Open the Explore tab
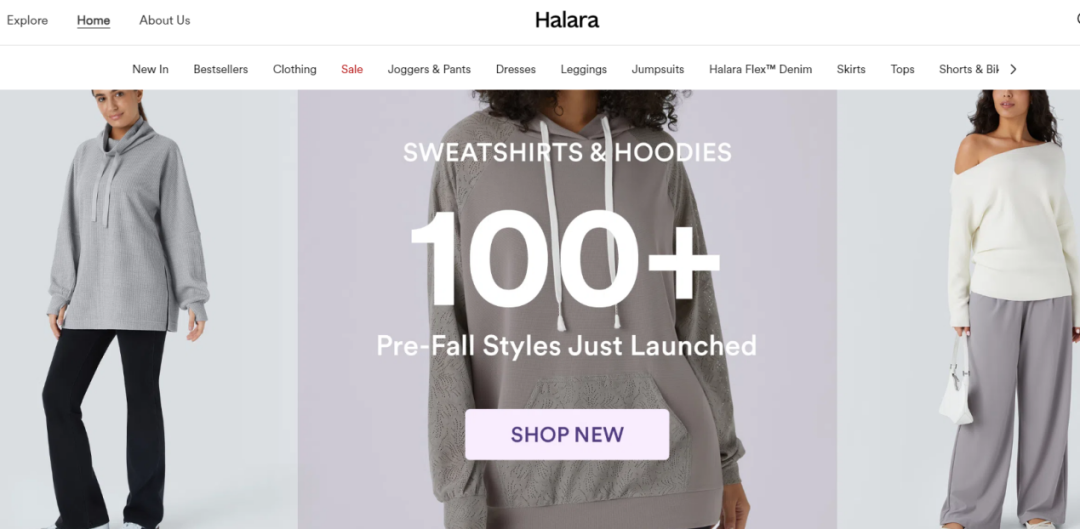 tap(28, 20)
